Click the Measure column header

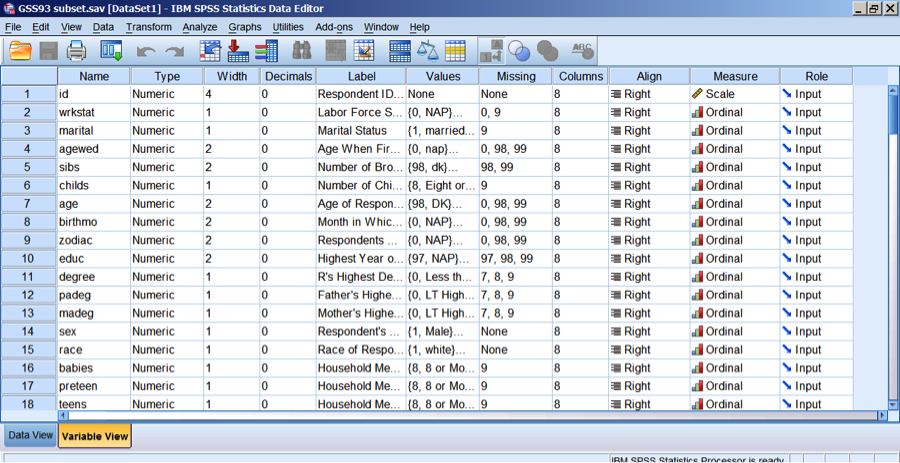click(735, 76)
